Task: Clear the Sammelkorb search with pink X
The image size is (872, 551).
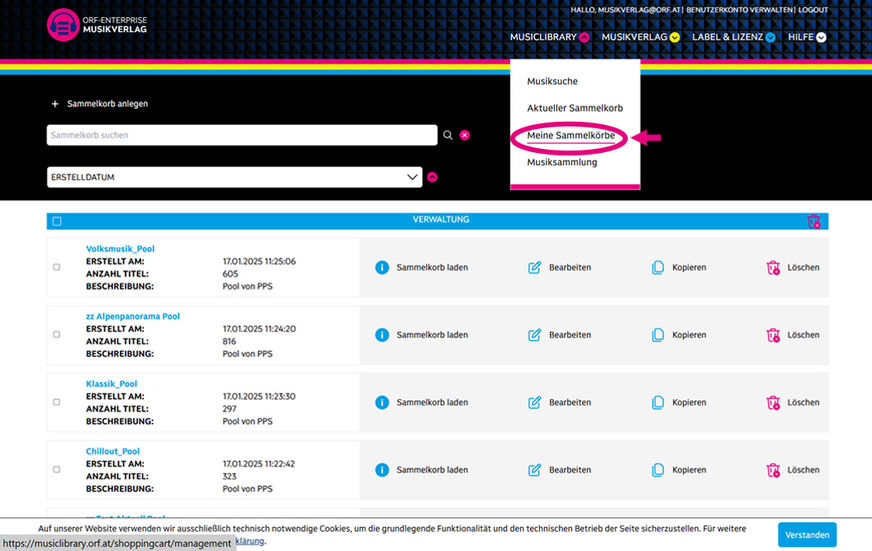Action: 465,135
